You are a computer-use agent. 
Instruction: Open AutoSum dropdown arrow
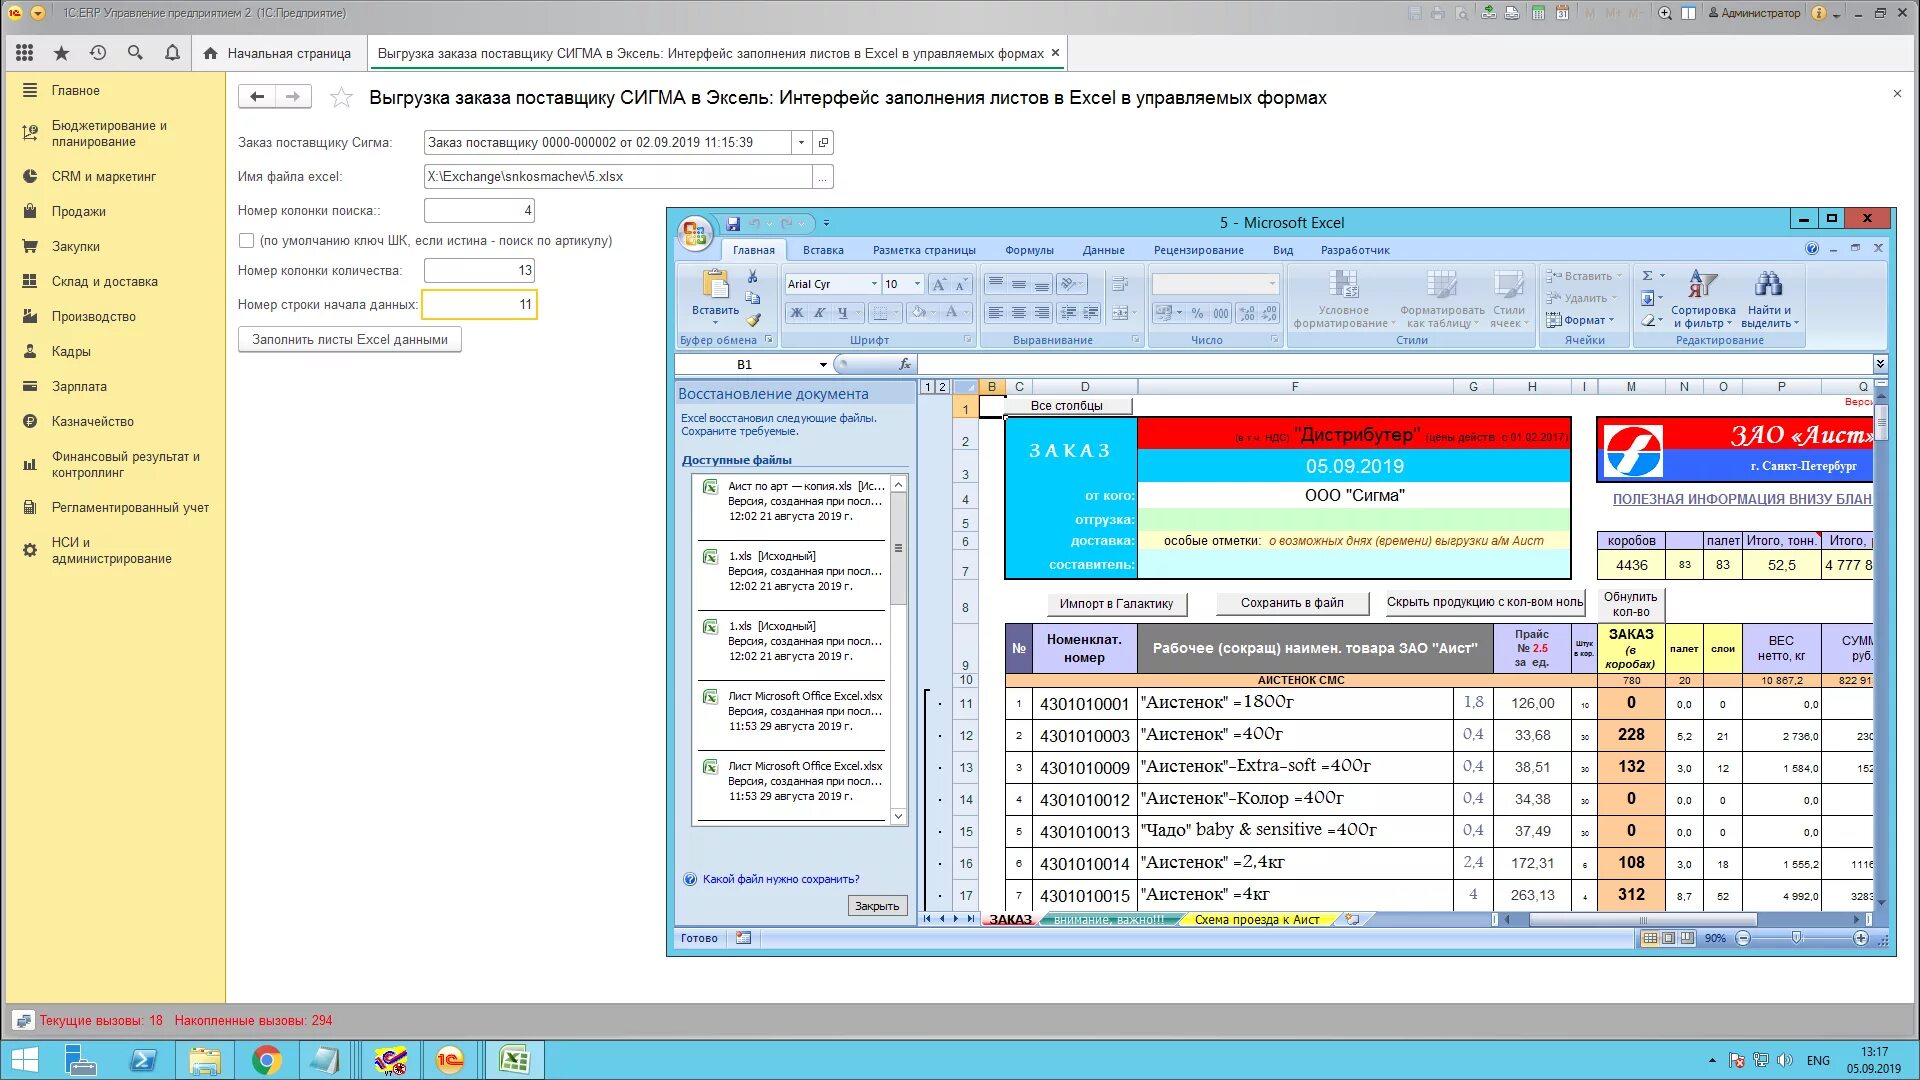click(1663, 276)
